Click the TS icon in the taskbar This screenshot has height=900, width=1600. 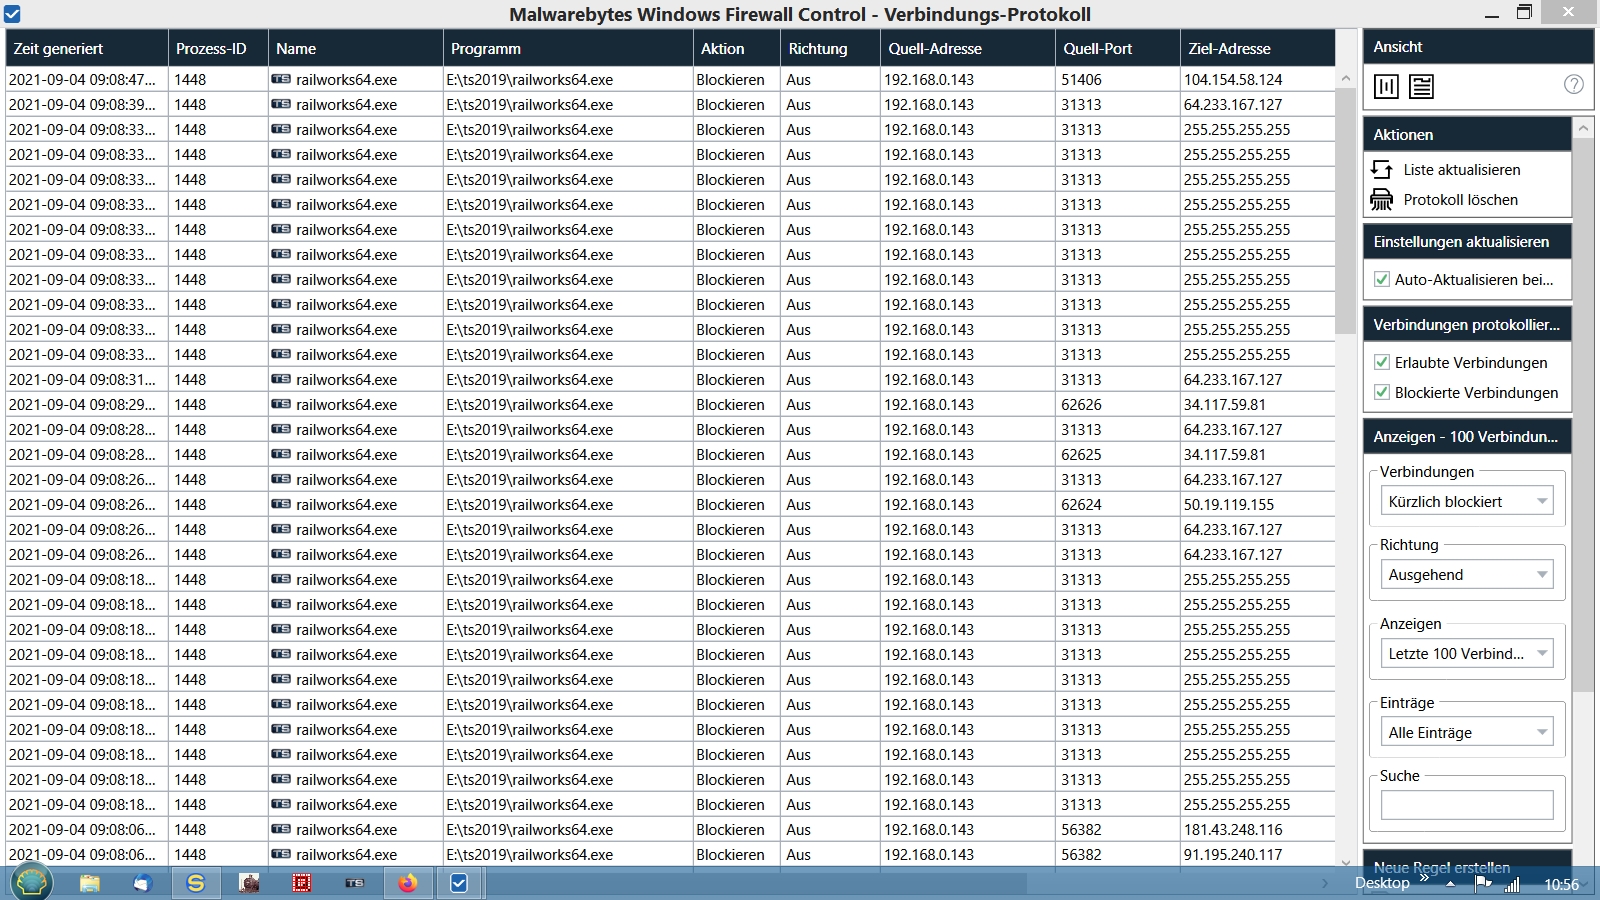click(355, 883)
